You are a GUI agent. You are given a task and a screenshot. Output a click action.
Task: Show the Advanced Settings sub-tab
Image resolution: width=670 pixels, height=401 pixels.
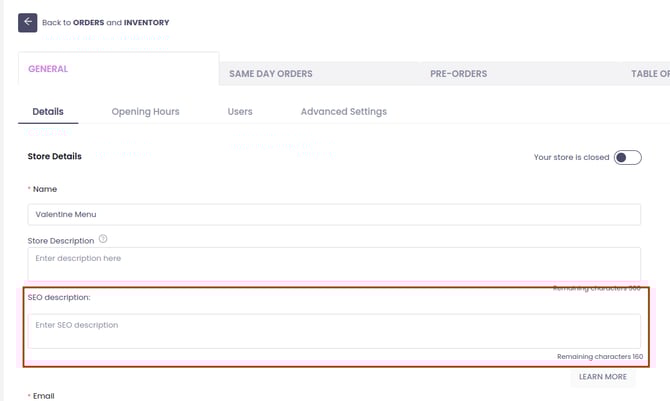click(343, 112)
